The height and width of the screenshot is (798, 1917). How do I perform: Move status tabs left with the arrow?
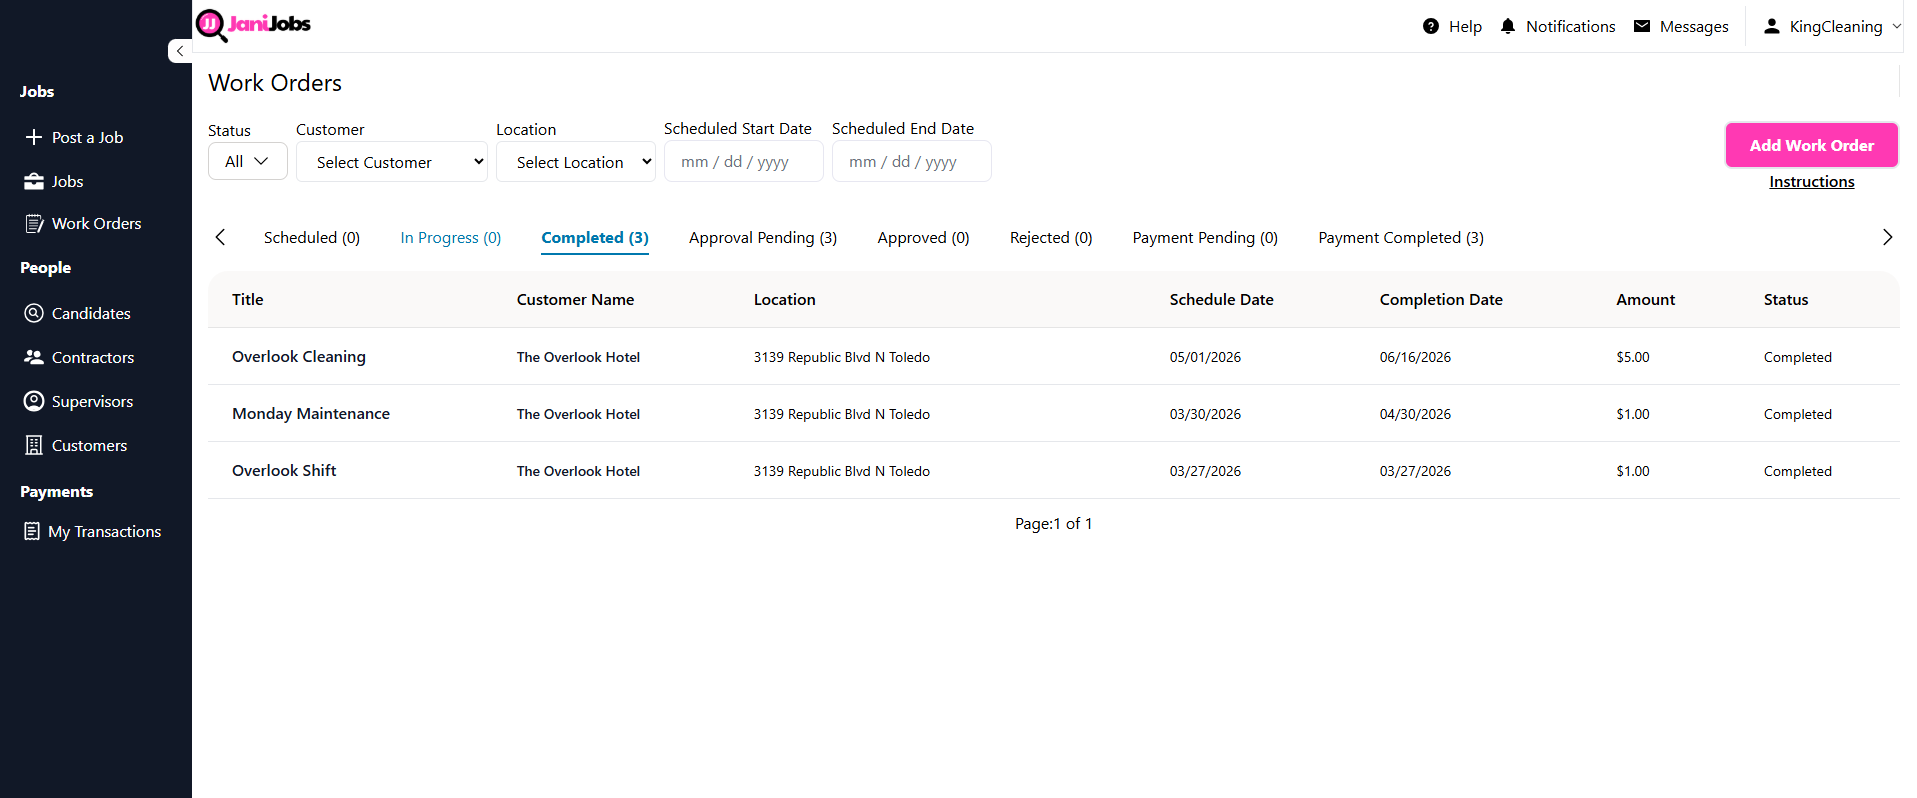(x=220, y=237)
